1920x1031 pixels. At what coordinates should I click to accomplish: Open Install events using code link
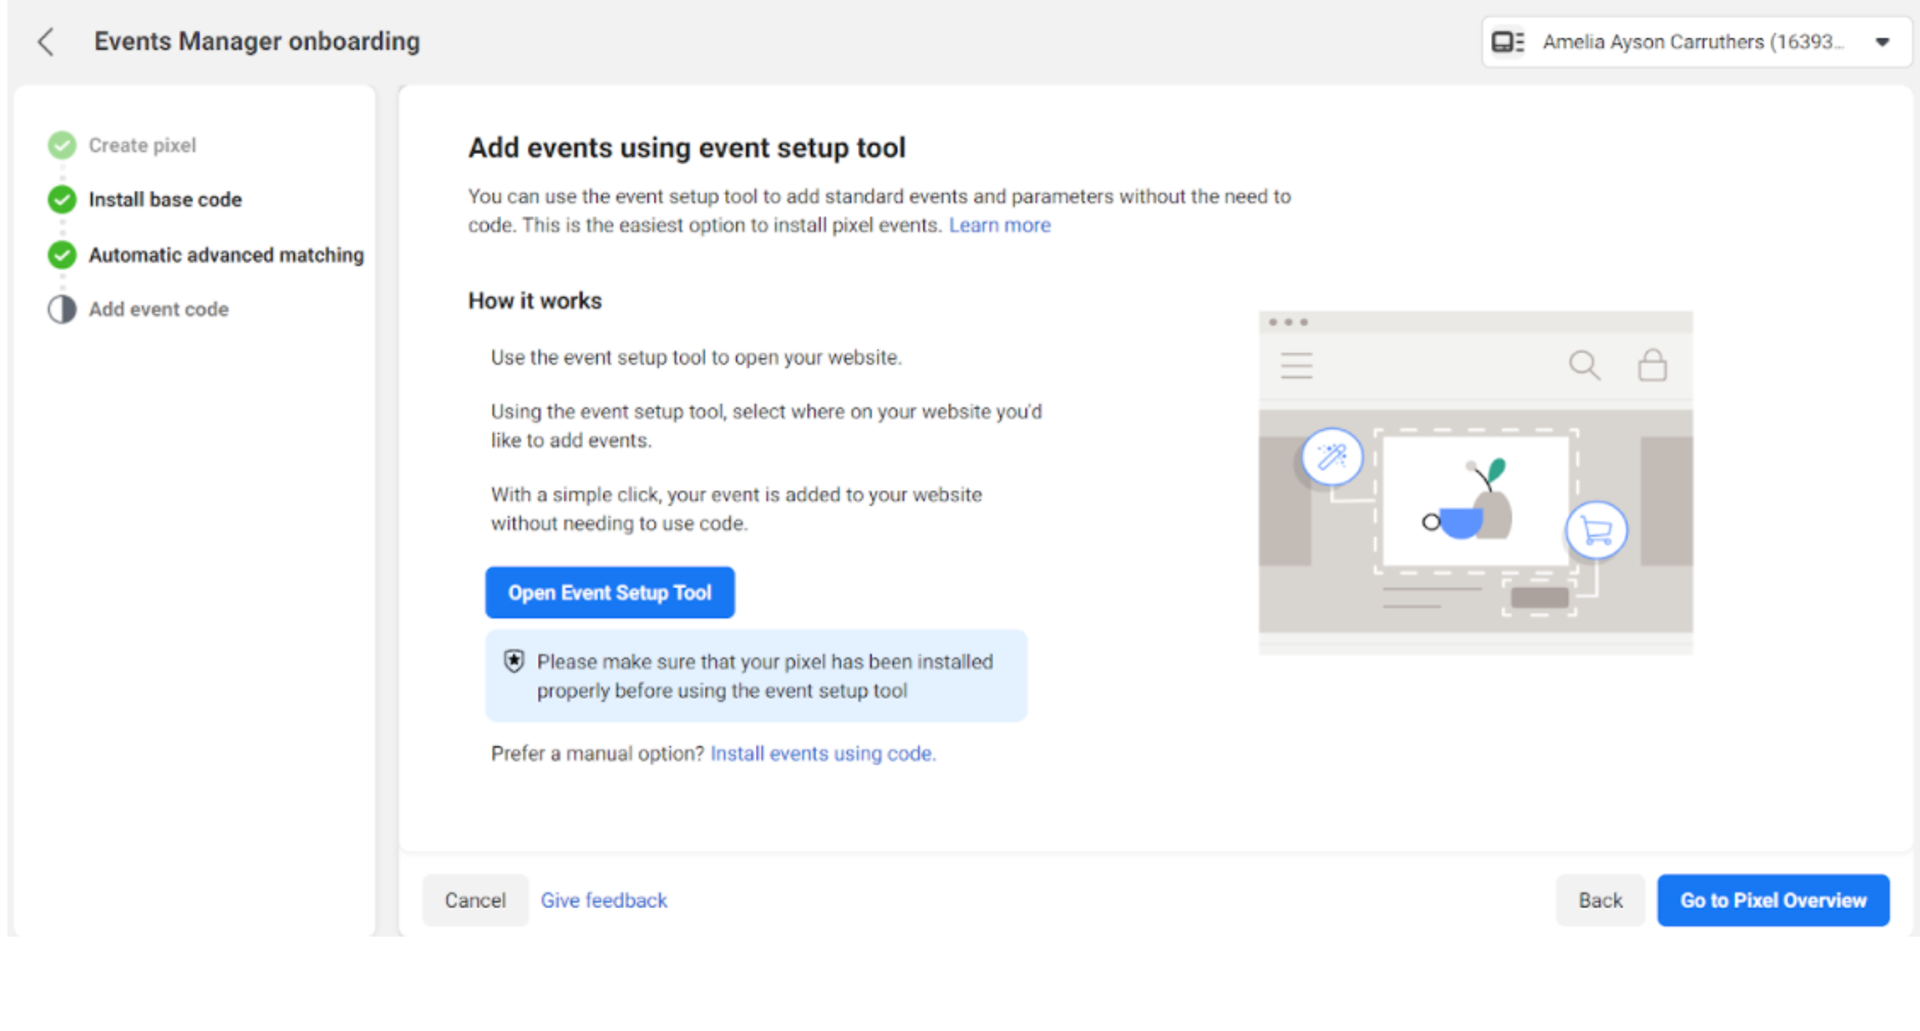tap(823, 754)
